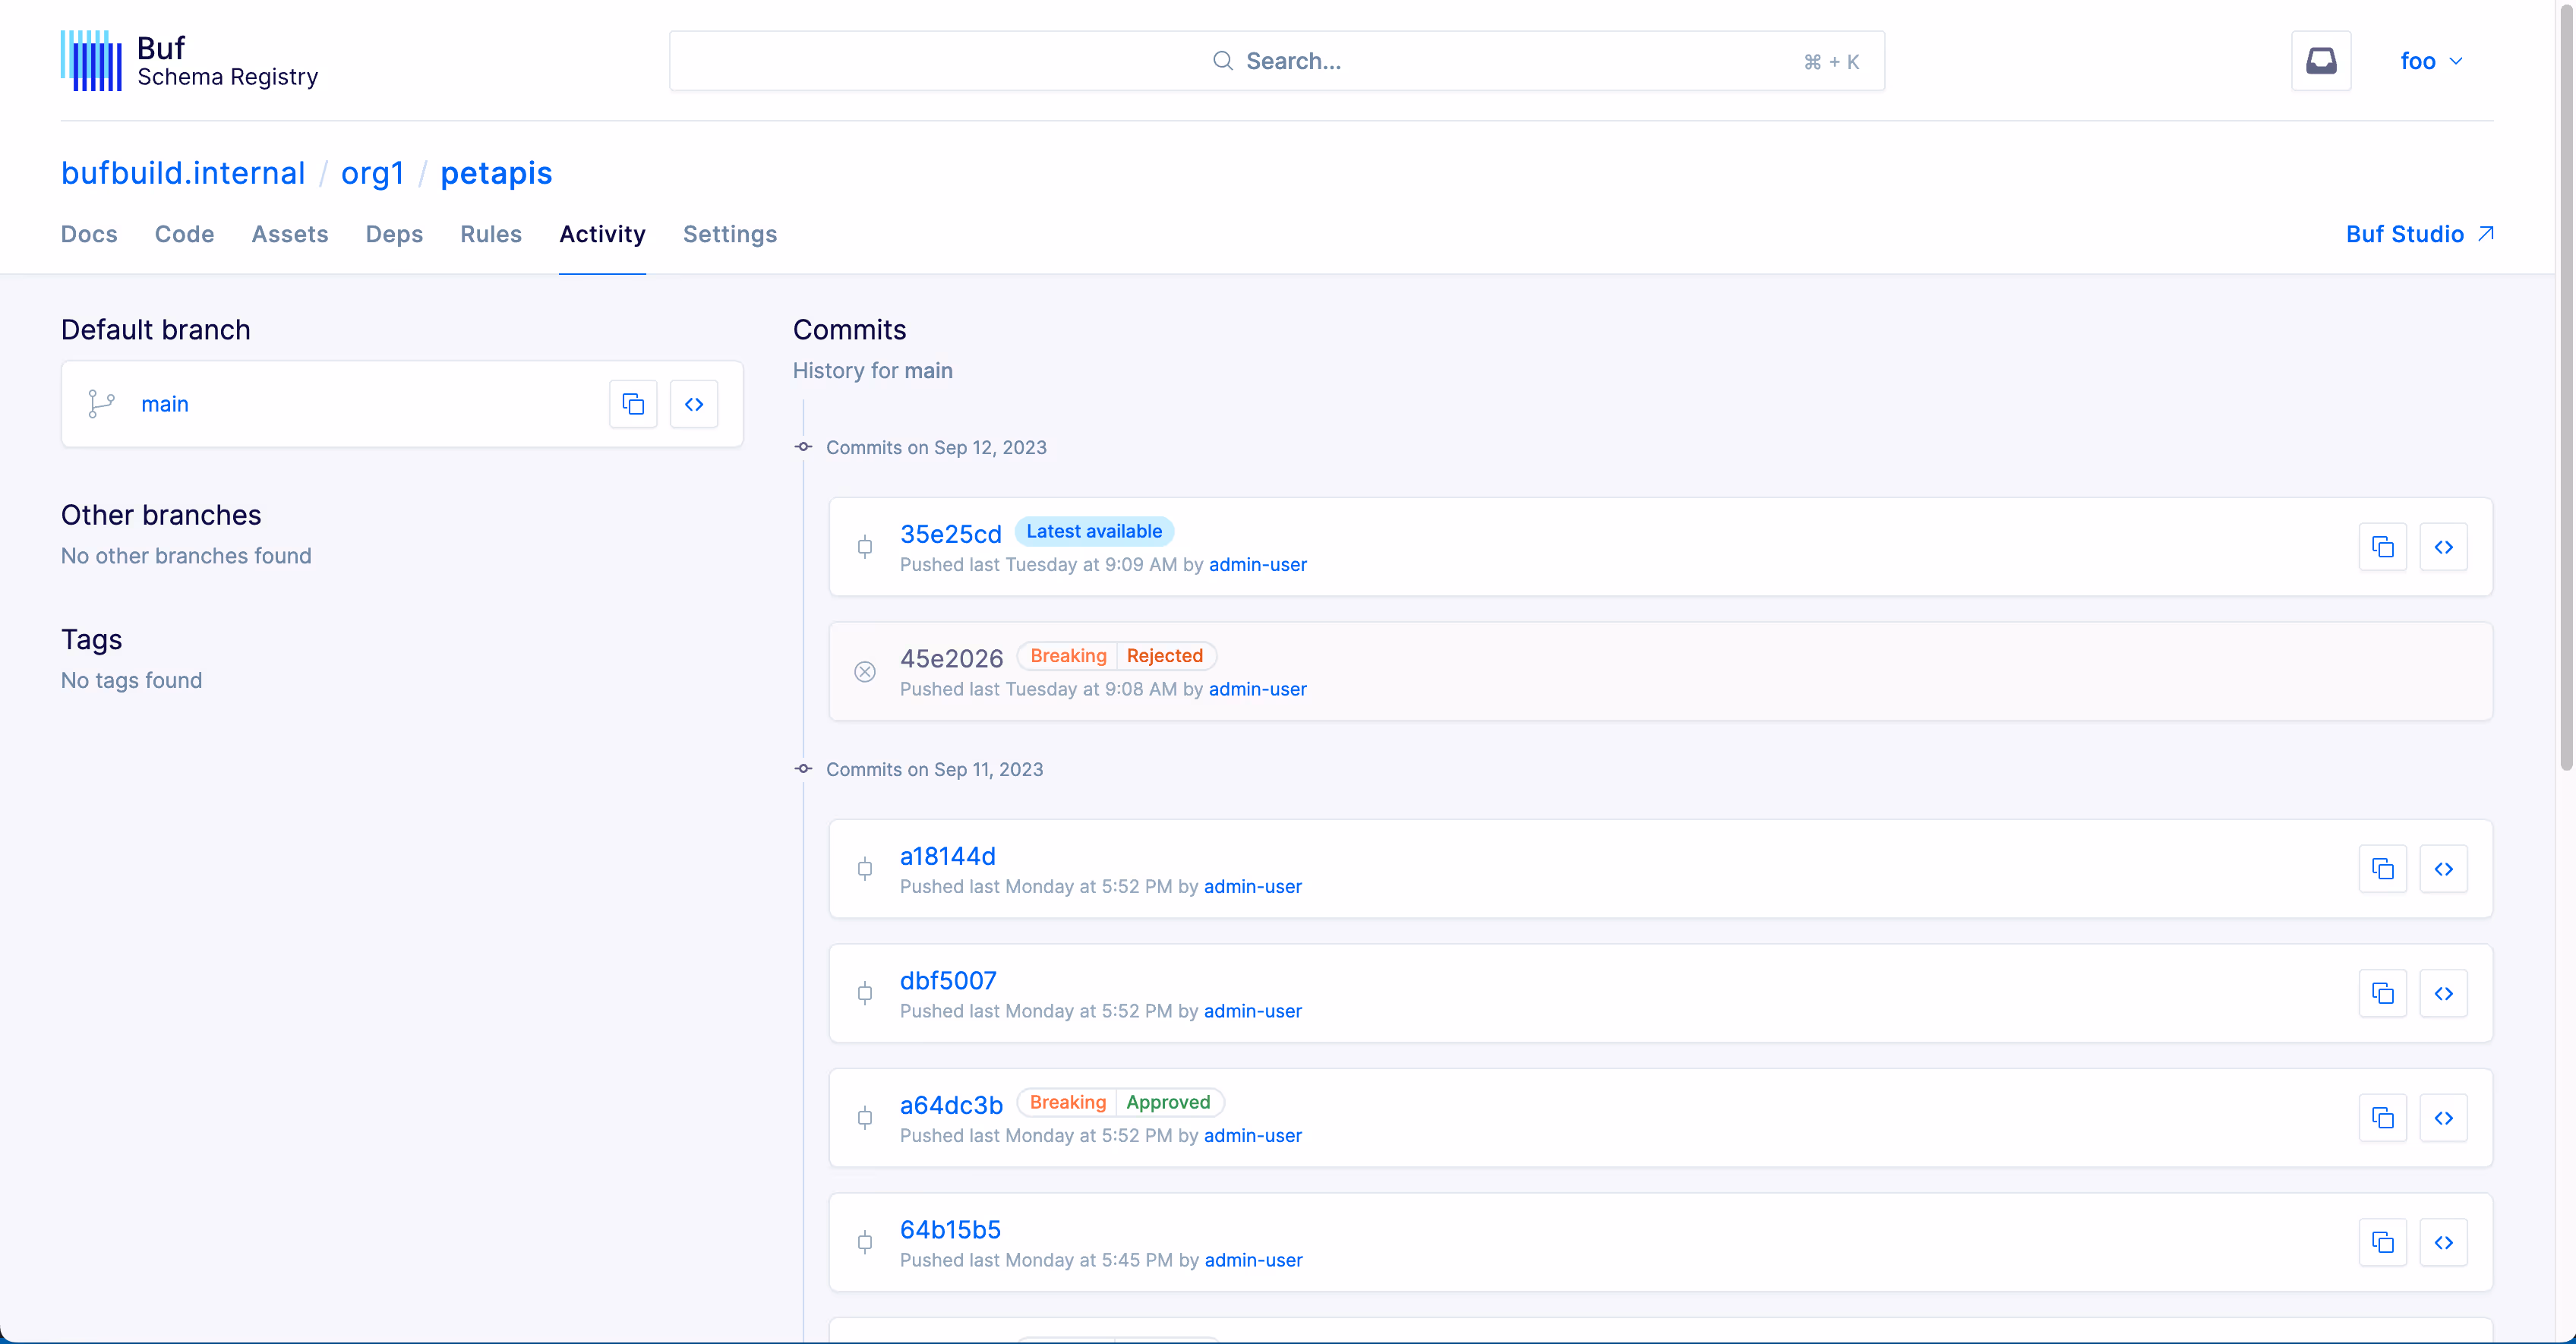Navigate to bufbuild.internal breadcrumb
This screenshot has height=1344, width=2576.
tap(183, 173)
